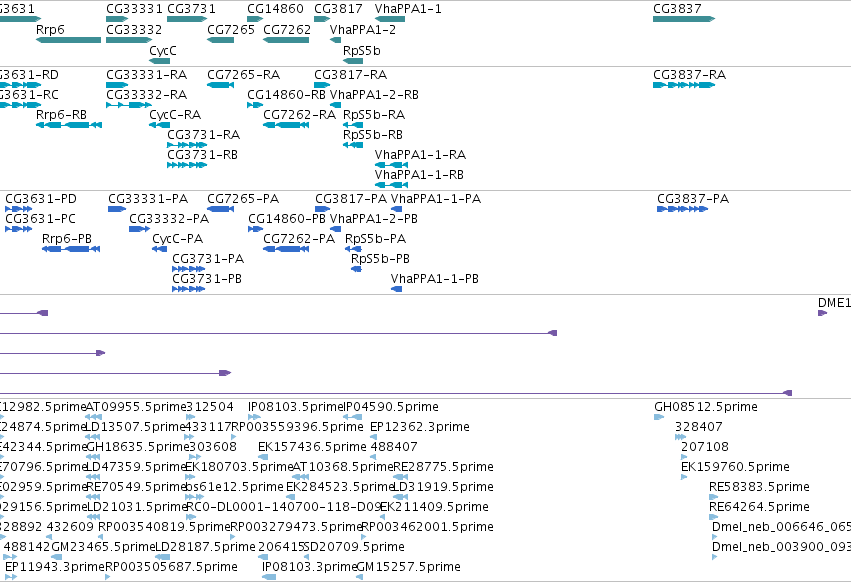Select the CG14860-RB transcript
This screenshot has height=582, width=851.
(x=255, y=105)
